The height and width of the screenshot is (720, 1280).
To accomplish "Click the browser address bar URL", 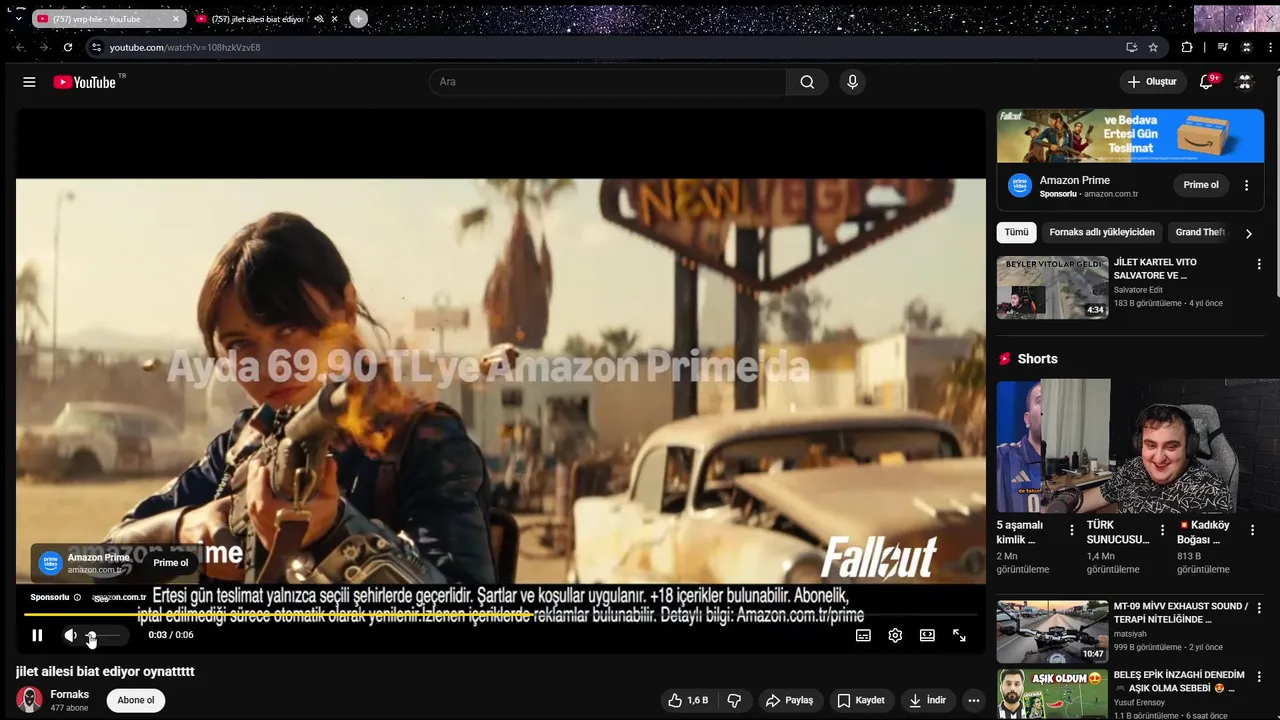I will pyautogui.click(x=185, y=47).
